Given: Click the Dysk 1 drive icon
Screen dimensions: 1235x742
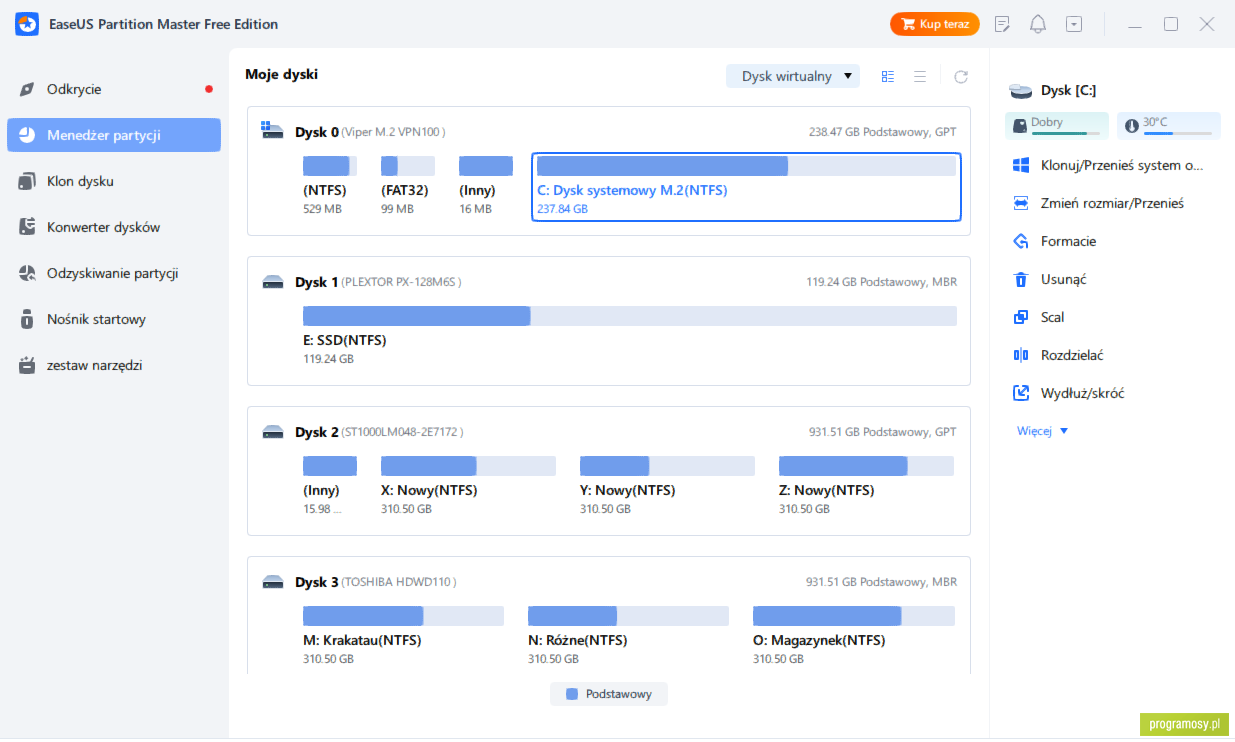Looking at the screenshot, I should (x=272, y=282).
